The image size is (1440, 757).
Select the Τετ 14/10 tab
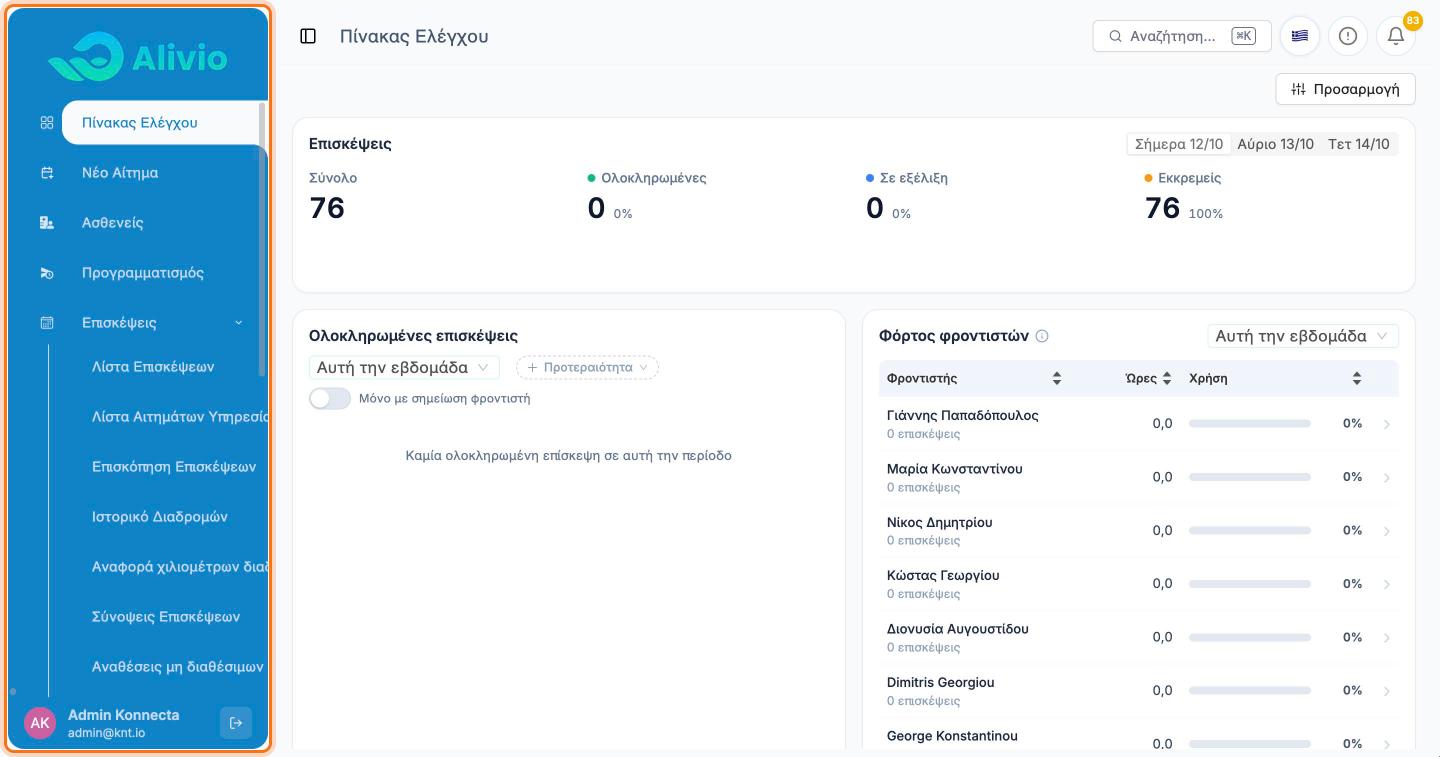1358,144
